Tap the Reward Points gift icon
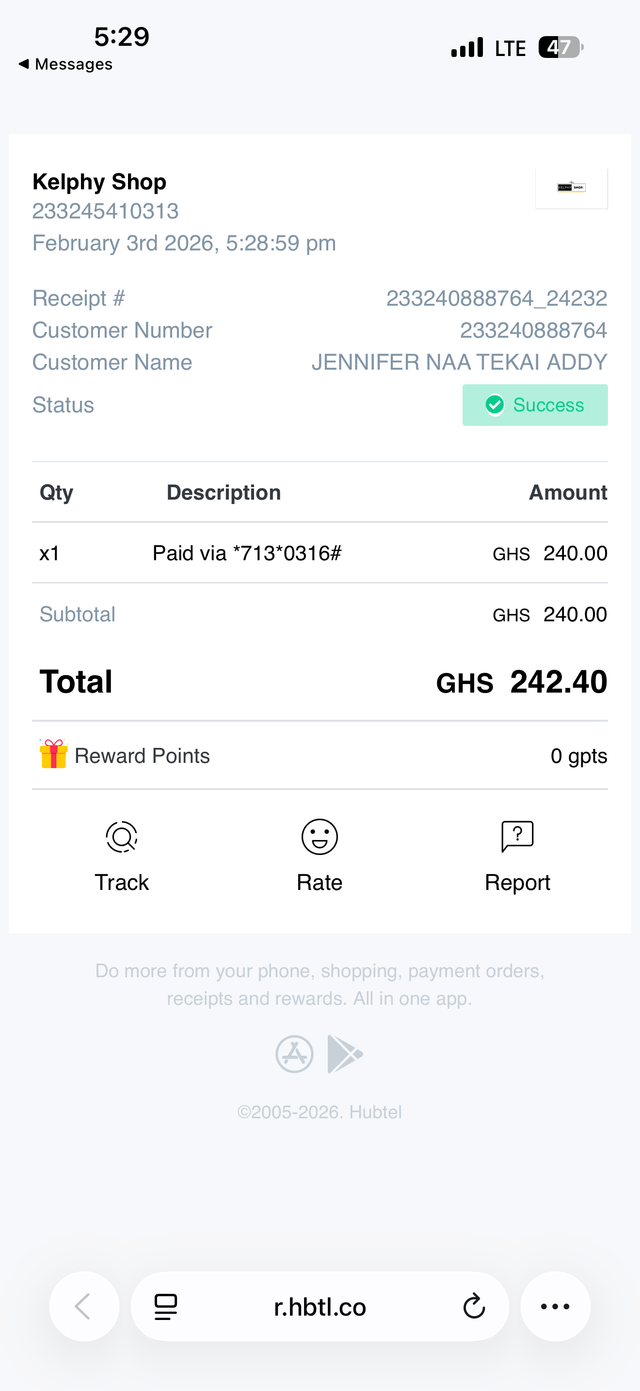640x1391 pixels. click(53, 754)
